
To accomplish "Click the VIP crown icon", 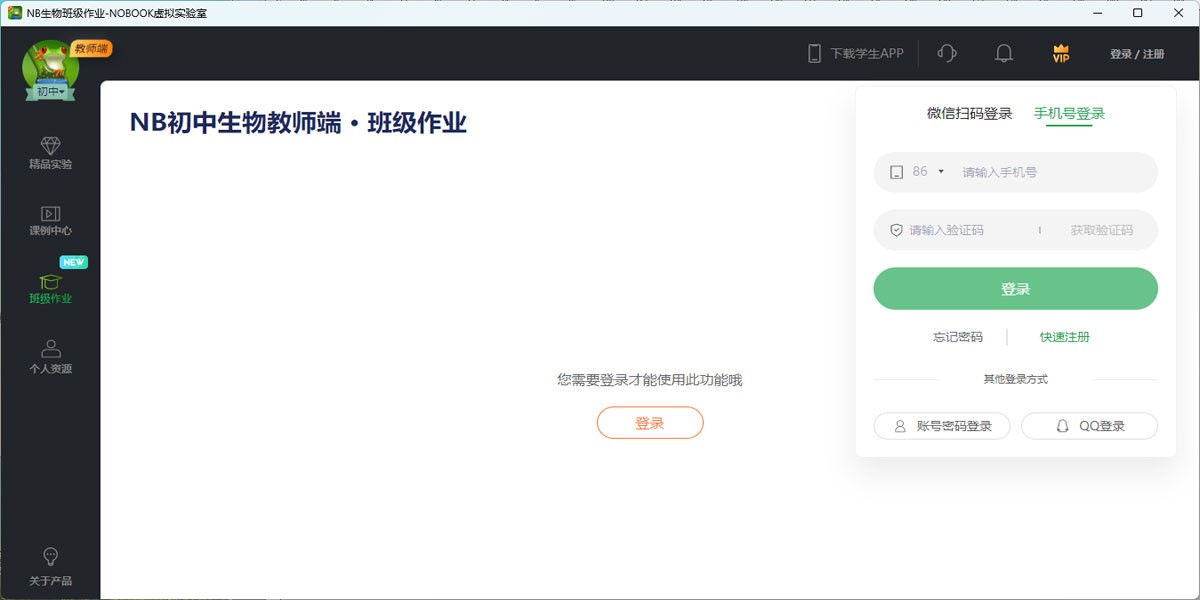I will (1061, 54).
